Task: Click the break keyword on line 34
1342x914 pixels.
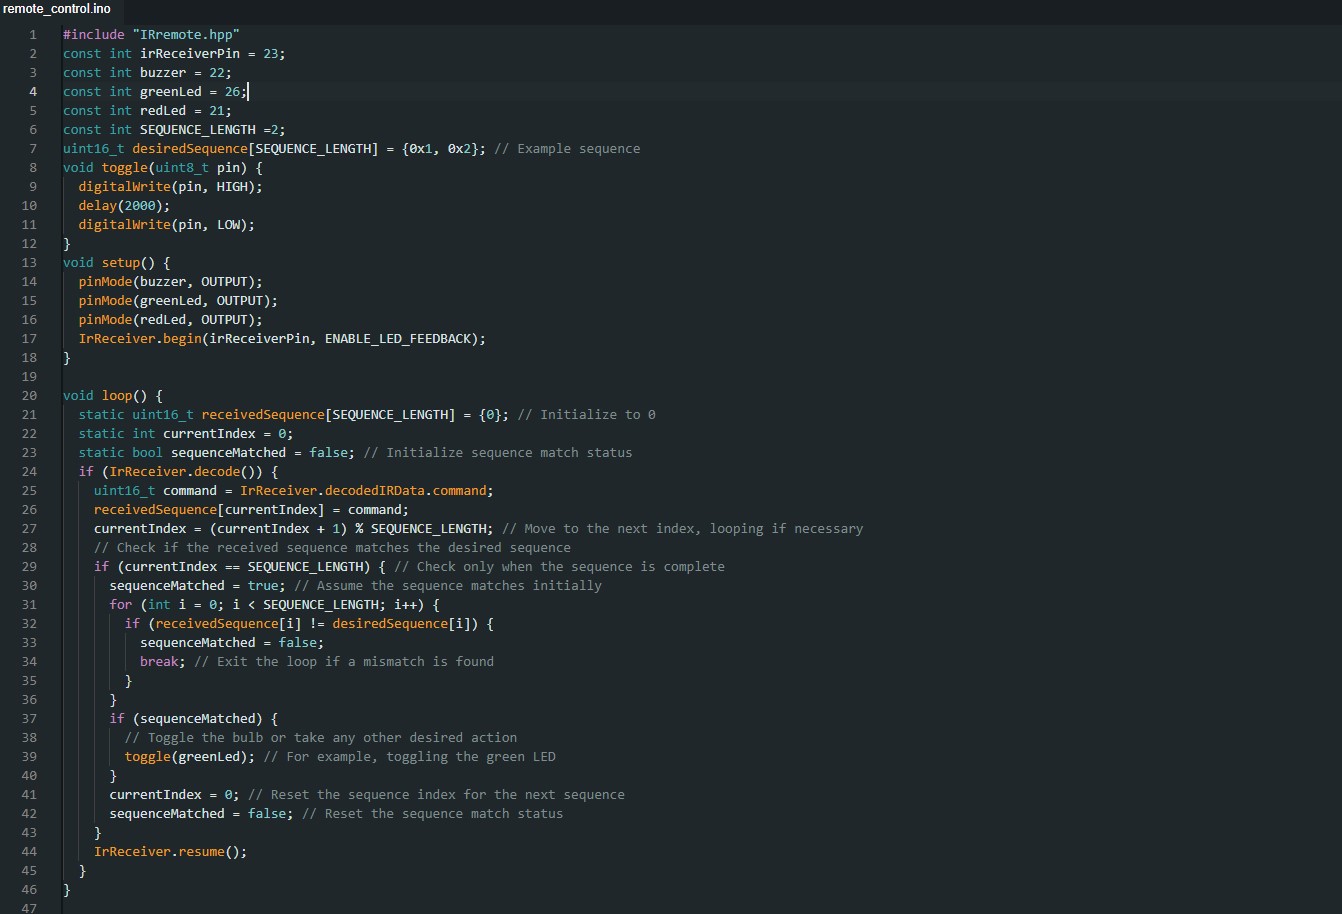Action: click(x=159, y=661)
